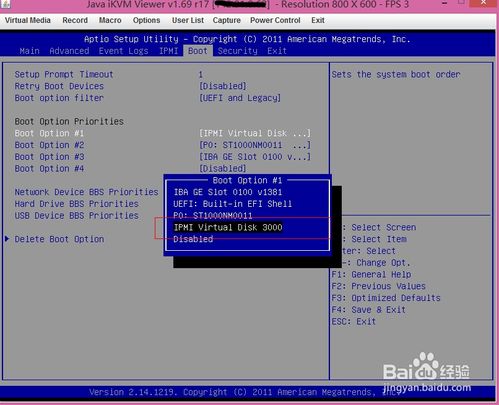Screen dimensions: 499x405
Task: Choose IPMI Virtual Disk 3000 option
Action: (228, 227)
